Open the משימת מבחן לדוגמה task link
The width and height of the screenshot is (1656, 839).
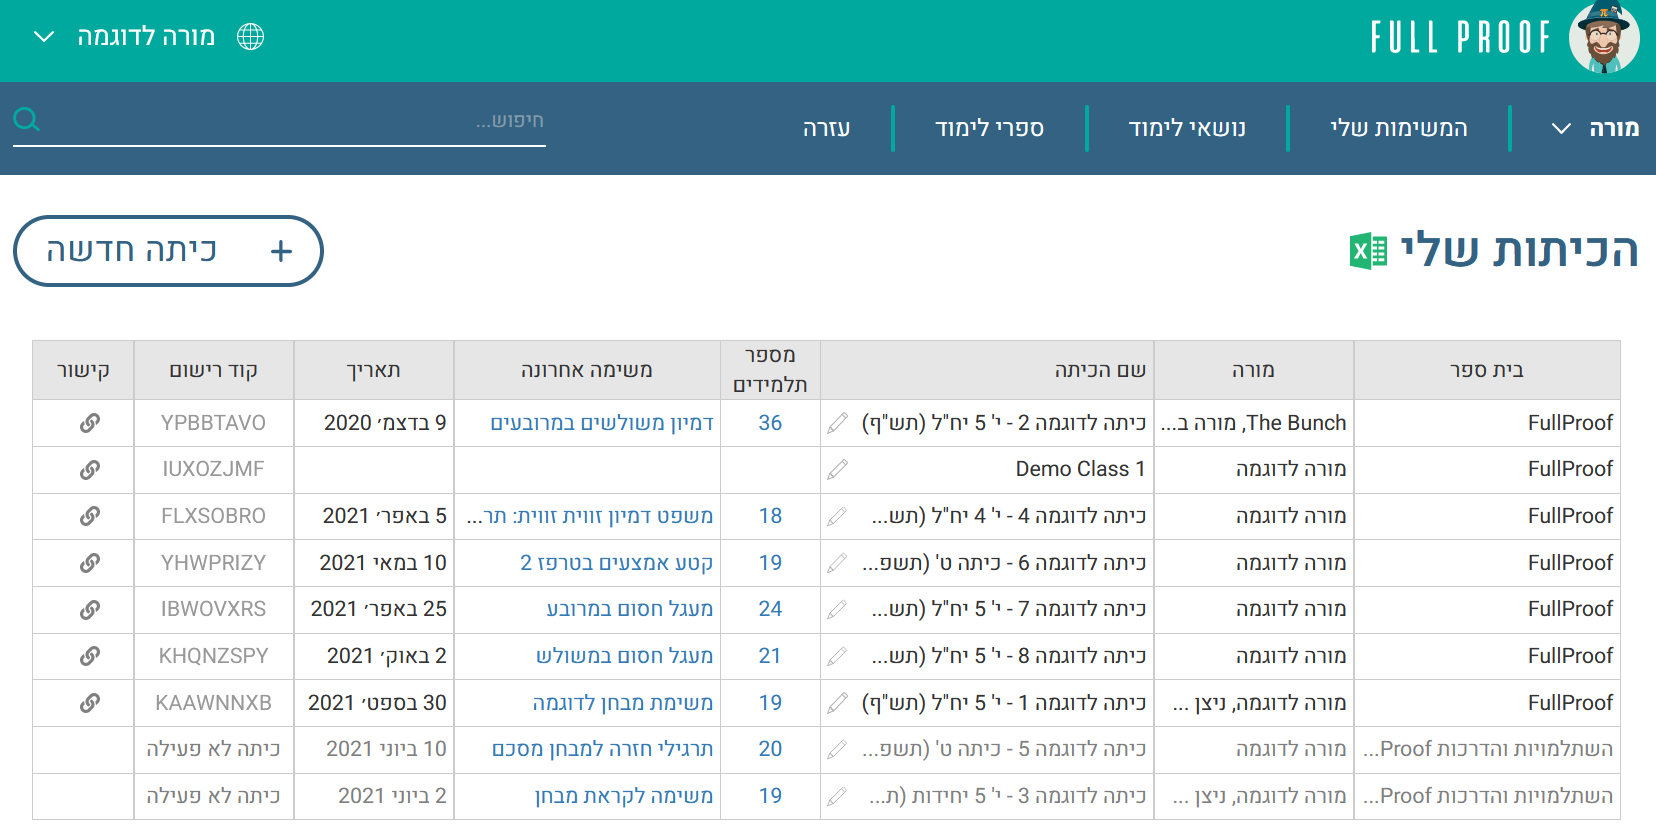622,703
